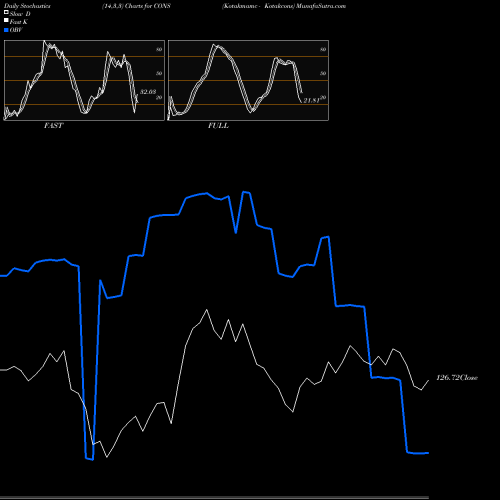The height and width of the screenshot is (500, 500).
Task: Click '(14,3,3) Charts for CONS' heading
Action: 136,6
